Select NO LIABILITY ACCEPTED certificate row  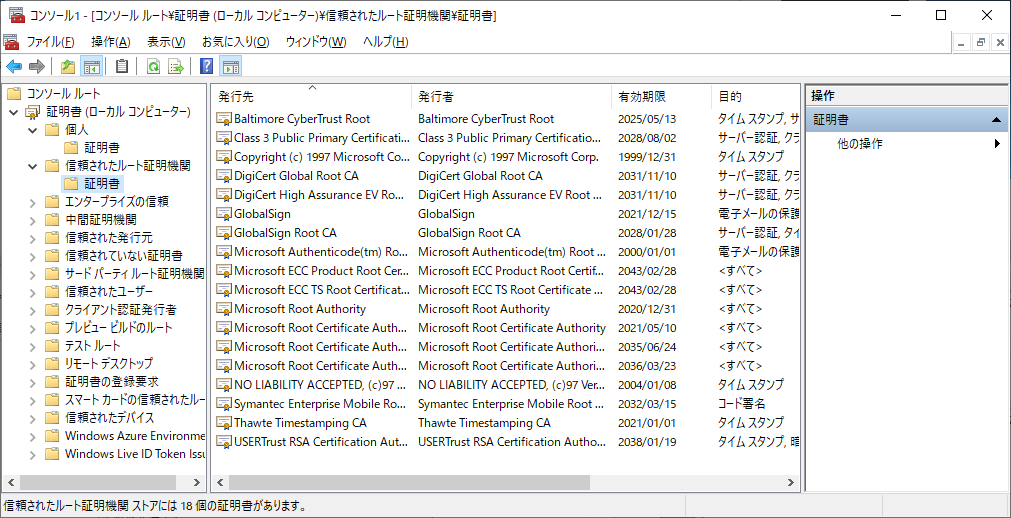click(x=506, y=385)
